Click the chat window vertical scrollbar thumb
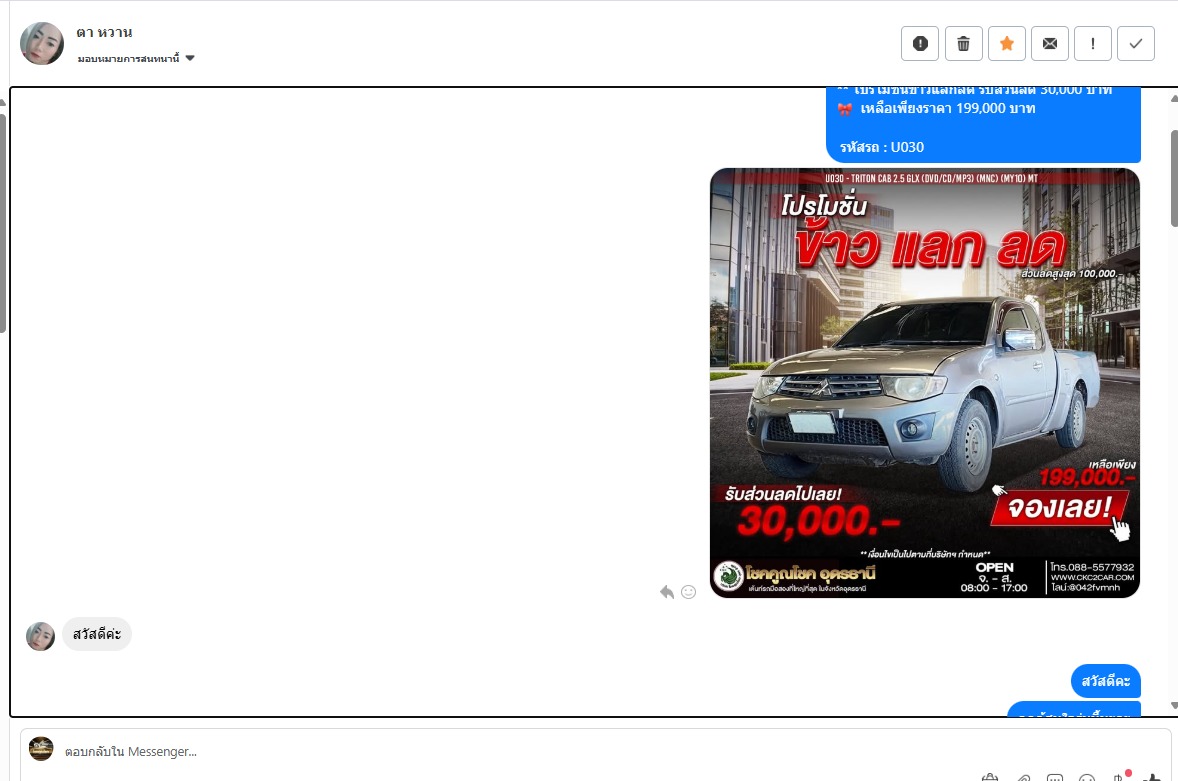Screen dimensions: 1178x781 coord(1174,179)
